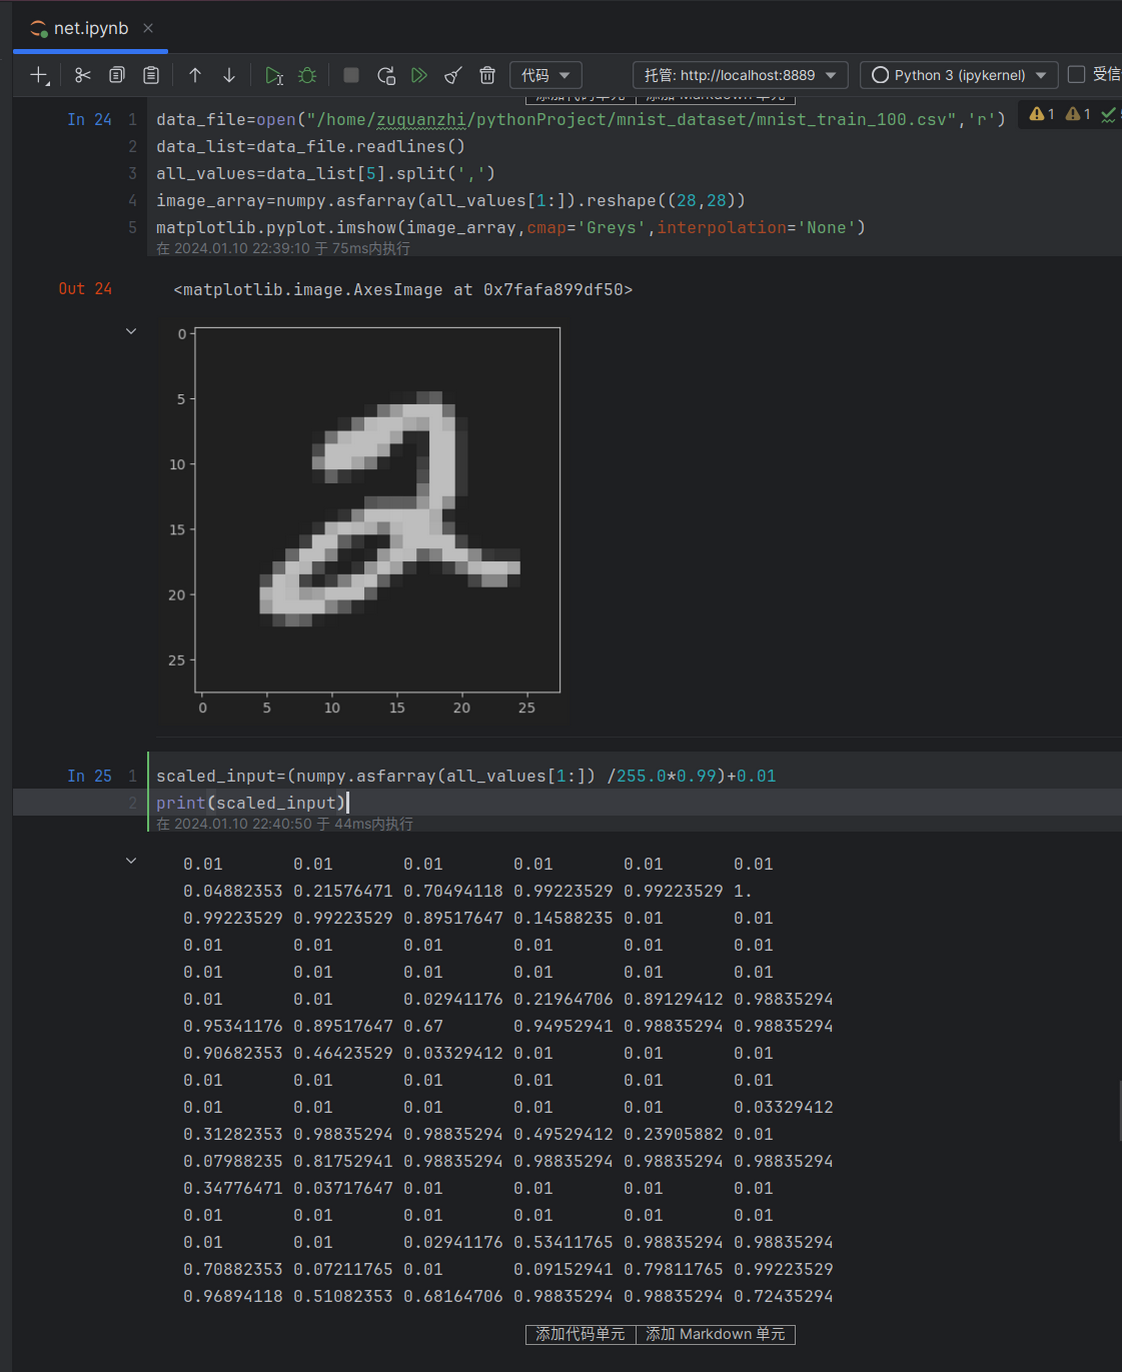Clear outputs with the broom icon
This screenshot has width=1122, height=1372.
(x=453, y=75)
